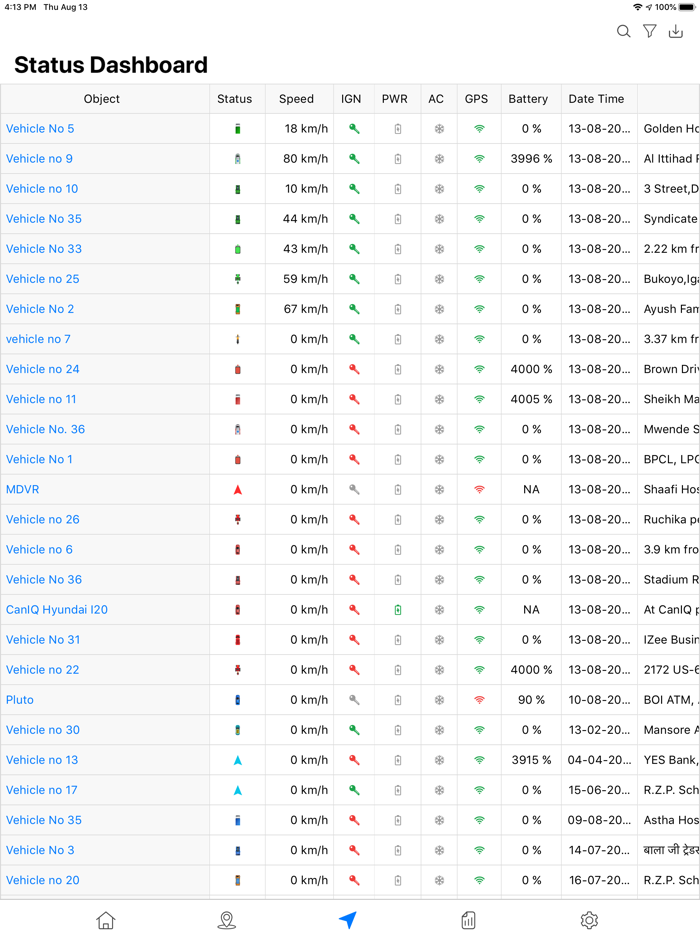Tap the download export icon
Viewport: 700px width, 934px height.
pyautogui.click(x=676, y=31)
